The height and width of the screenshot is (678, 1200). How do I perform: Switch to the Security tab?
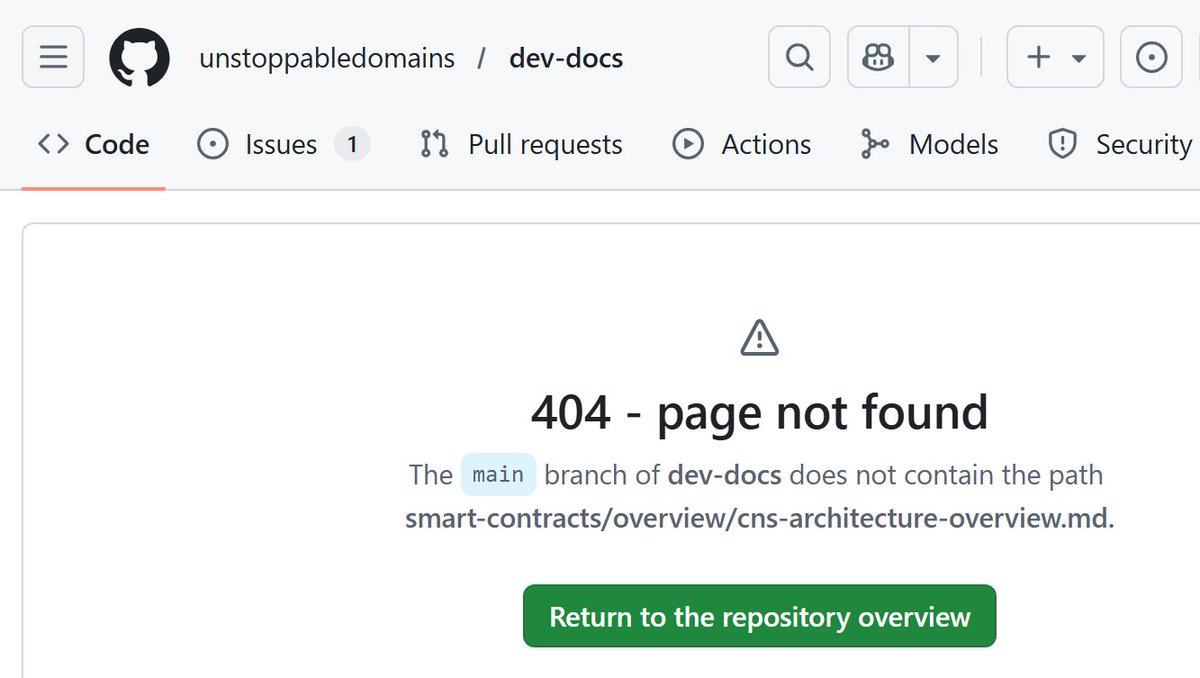1118,145
